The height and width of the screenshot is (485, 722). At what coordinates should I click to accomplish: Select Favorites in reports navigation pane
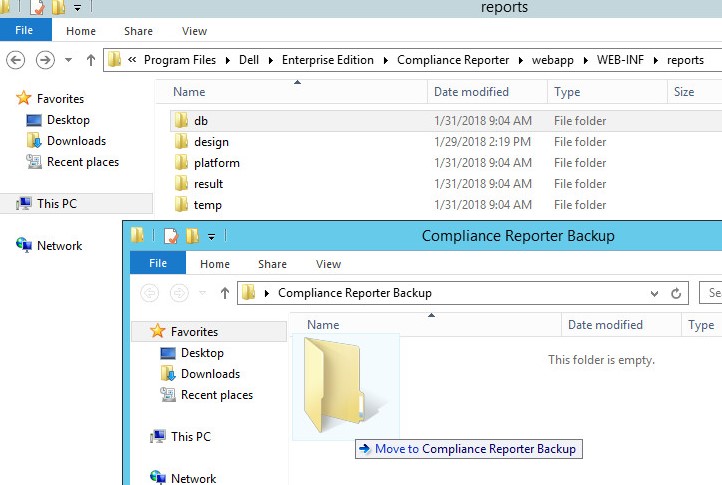pyautogui.click(x=60, y=99)
